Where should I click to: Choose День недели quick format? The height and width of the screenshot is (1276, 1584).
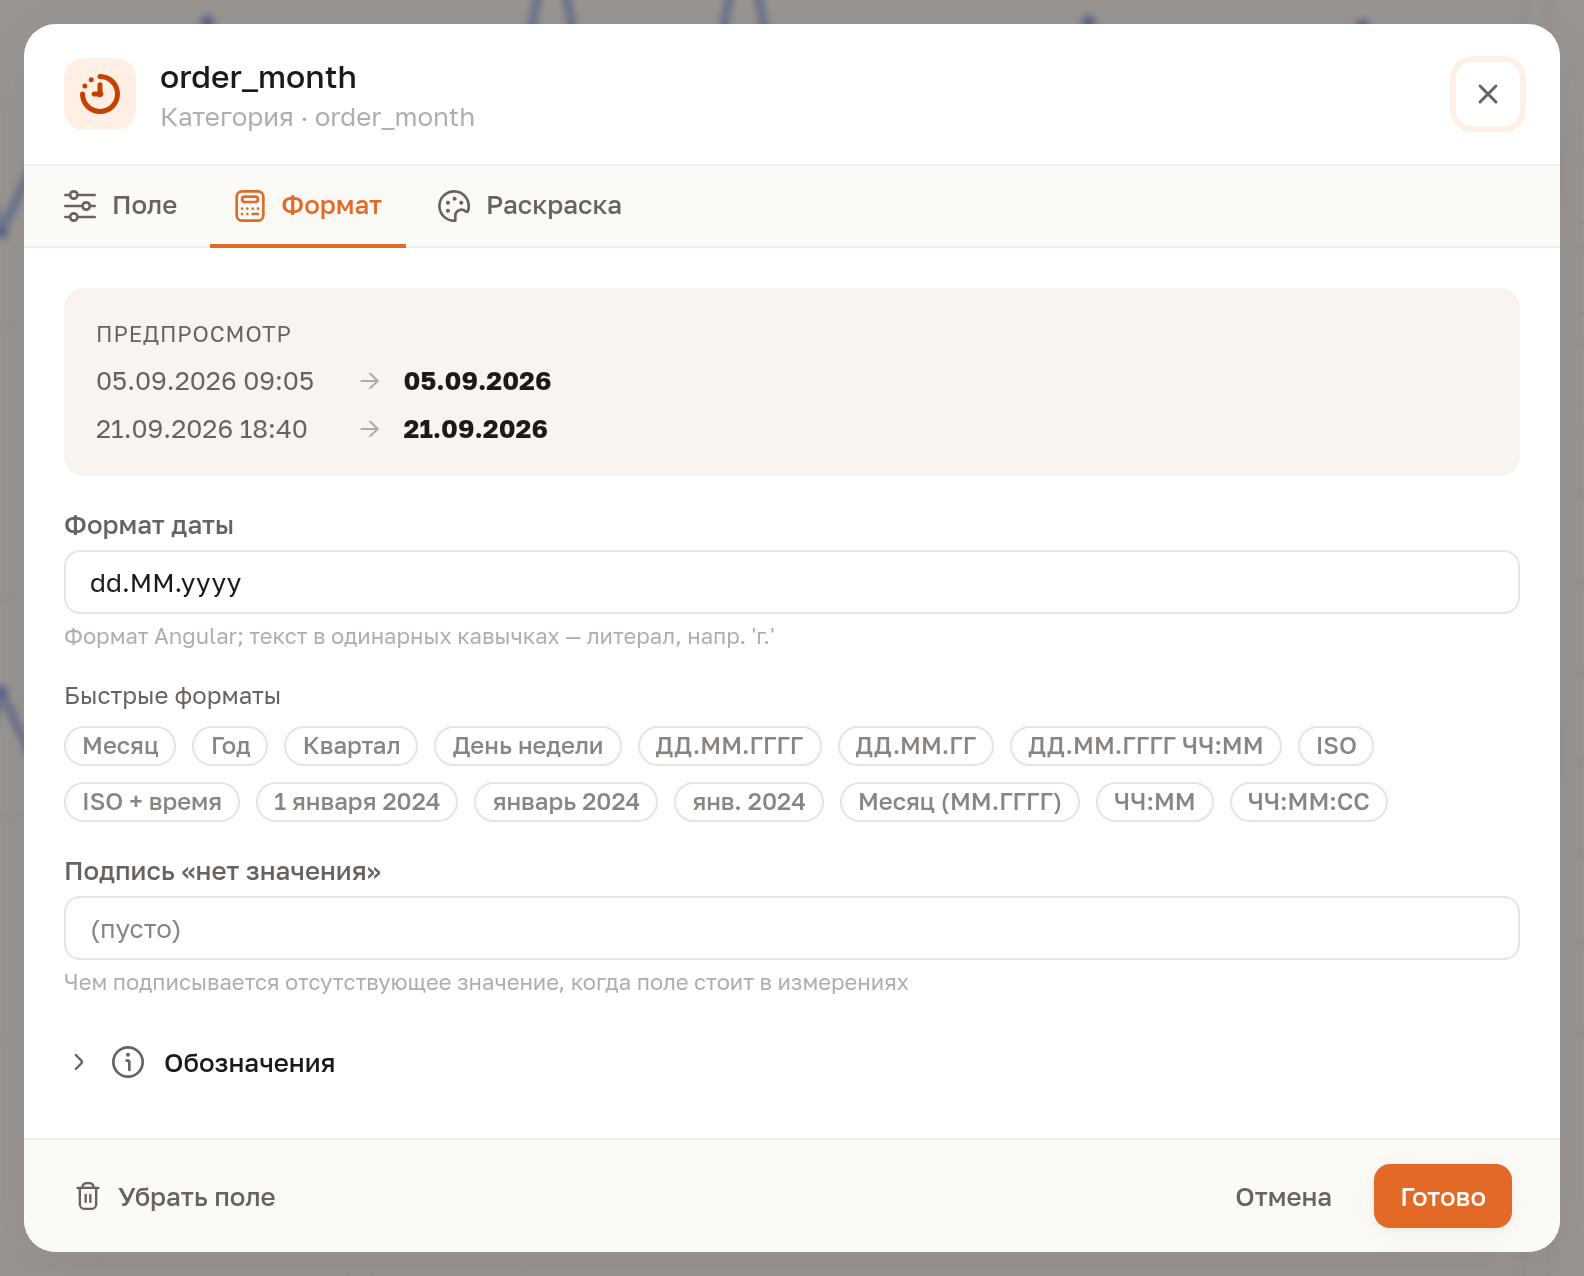point(528,746)
